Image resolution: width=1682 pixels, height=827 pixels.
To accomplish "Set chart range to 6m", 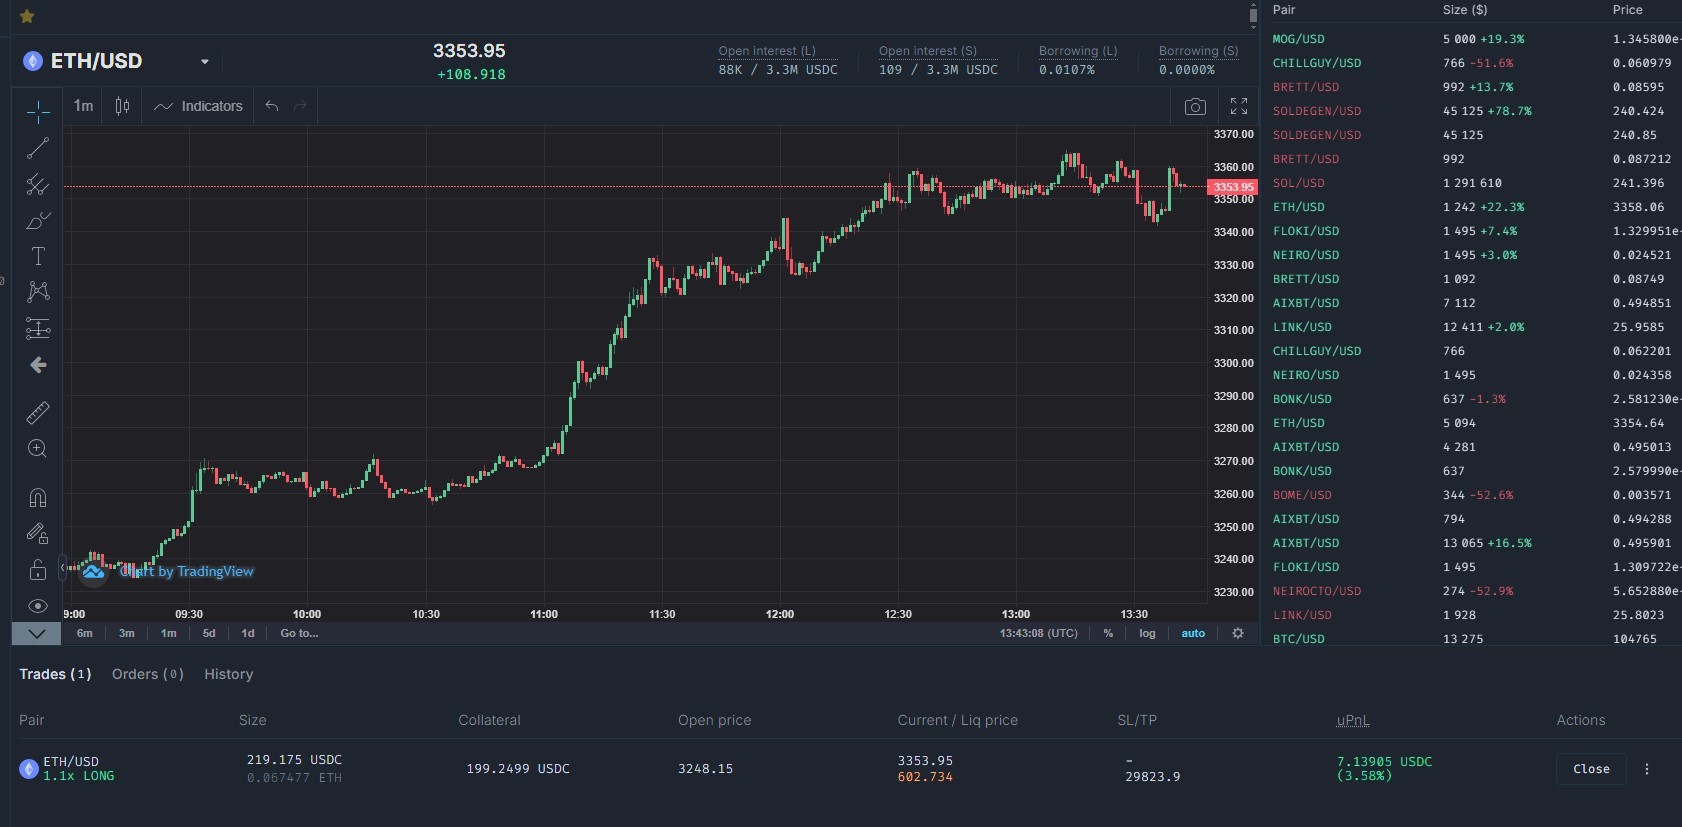I will [x=85, y=633].
